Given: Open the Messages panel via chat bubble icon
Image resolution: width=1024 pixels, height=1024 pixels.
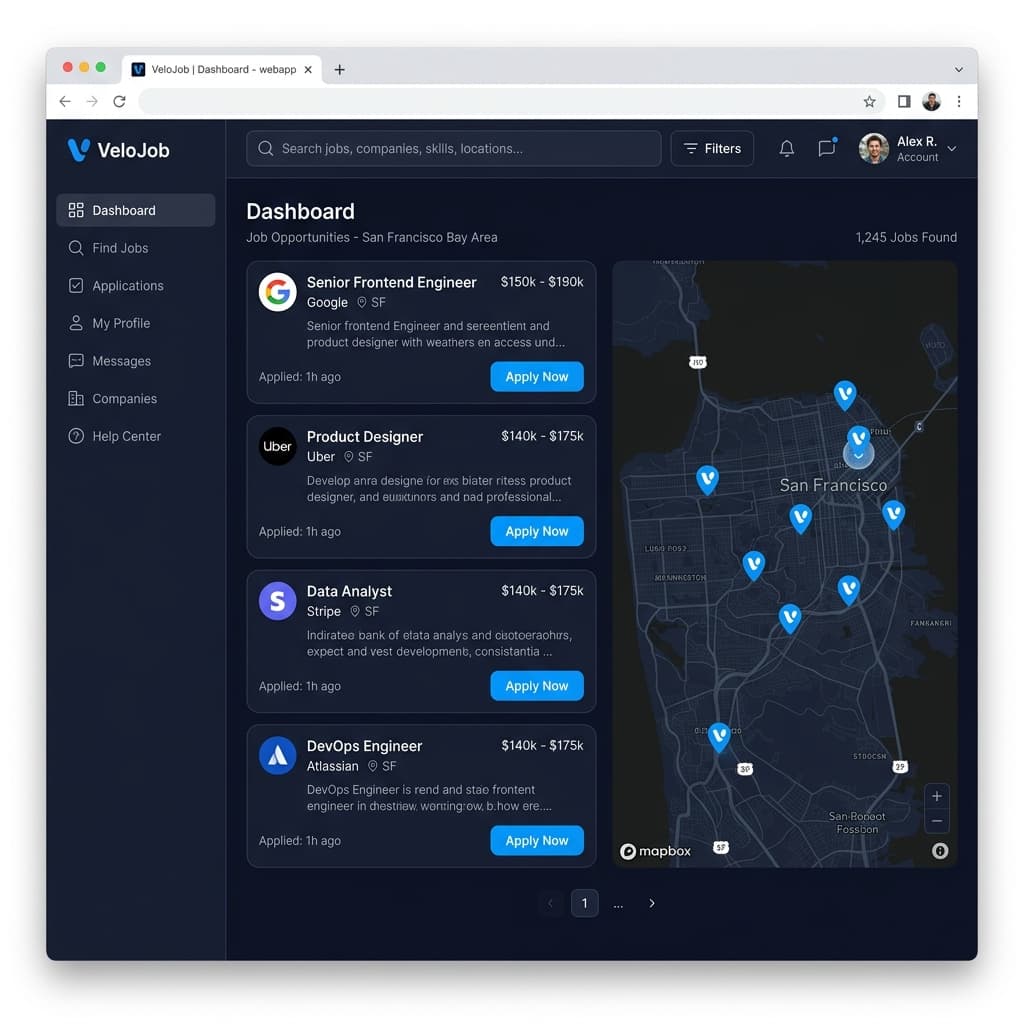Looking at the screenshot, I should click(x=827, y=148).
